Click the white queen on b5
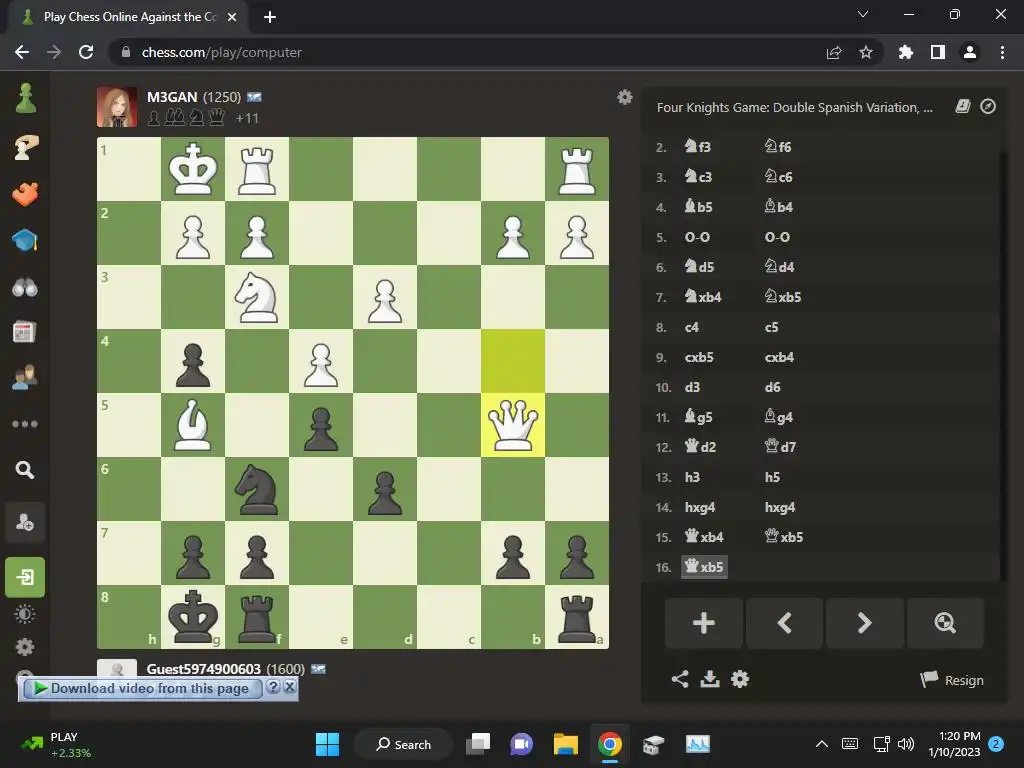 point(513,425)
